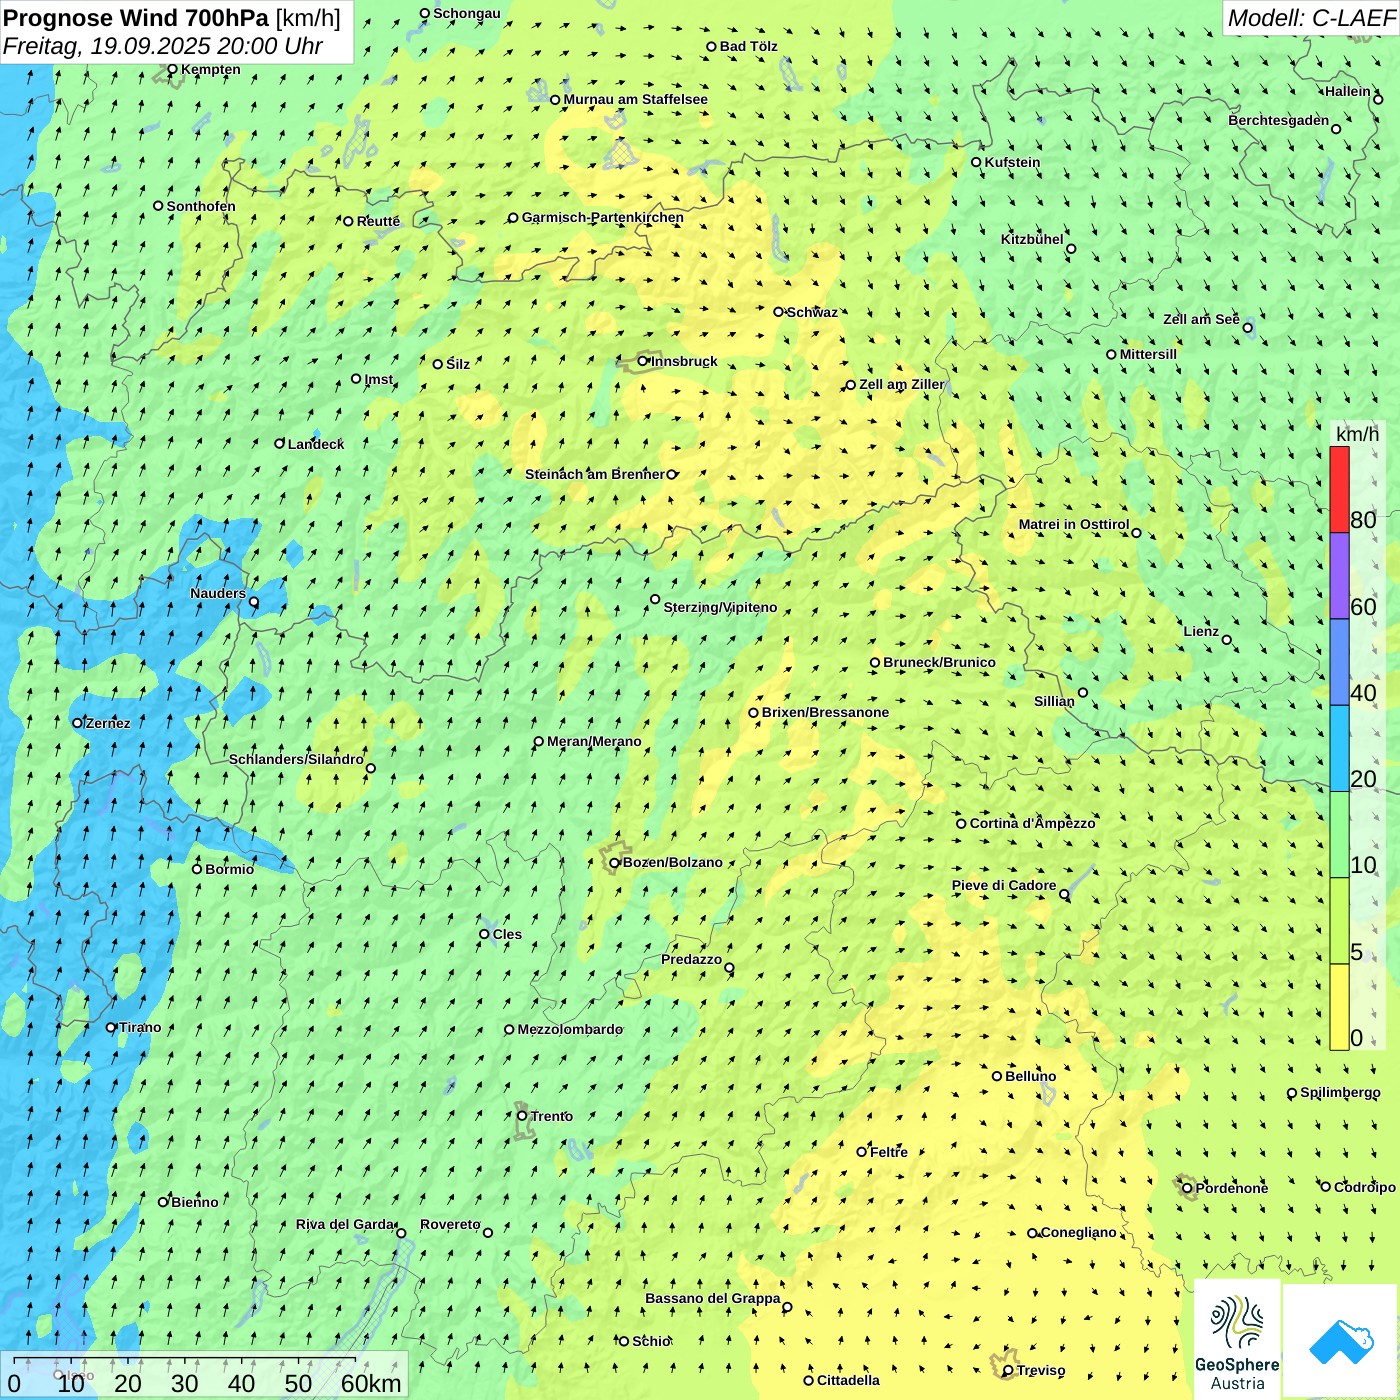Image resolution: width=1400 pixels, height=1400 pixels.
Task: Click the Kufstein location marker
Action: tap(976, 162)
